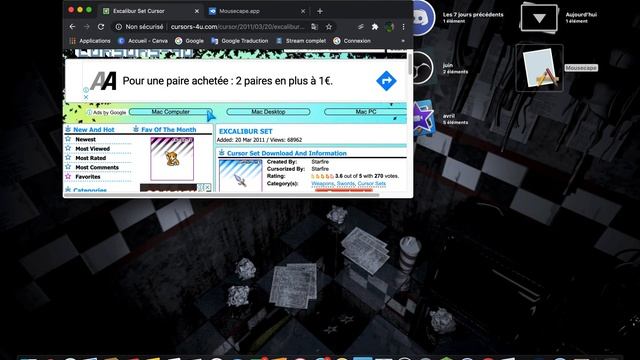
Task: Open the Most Rated link
Action: [x=91, y=158]
